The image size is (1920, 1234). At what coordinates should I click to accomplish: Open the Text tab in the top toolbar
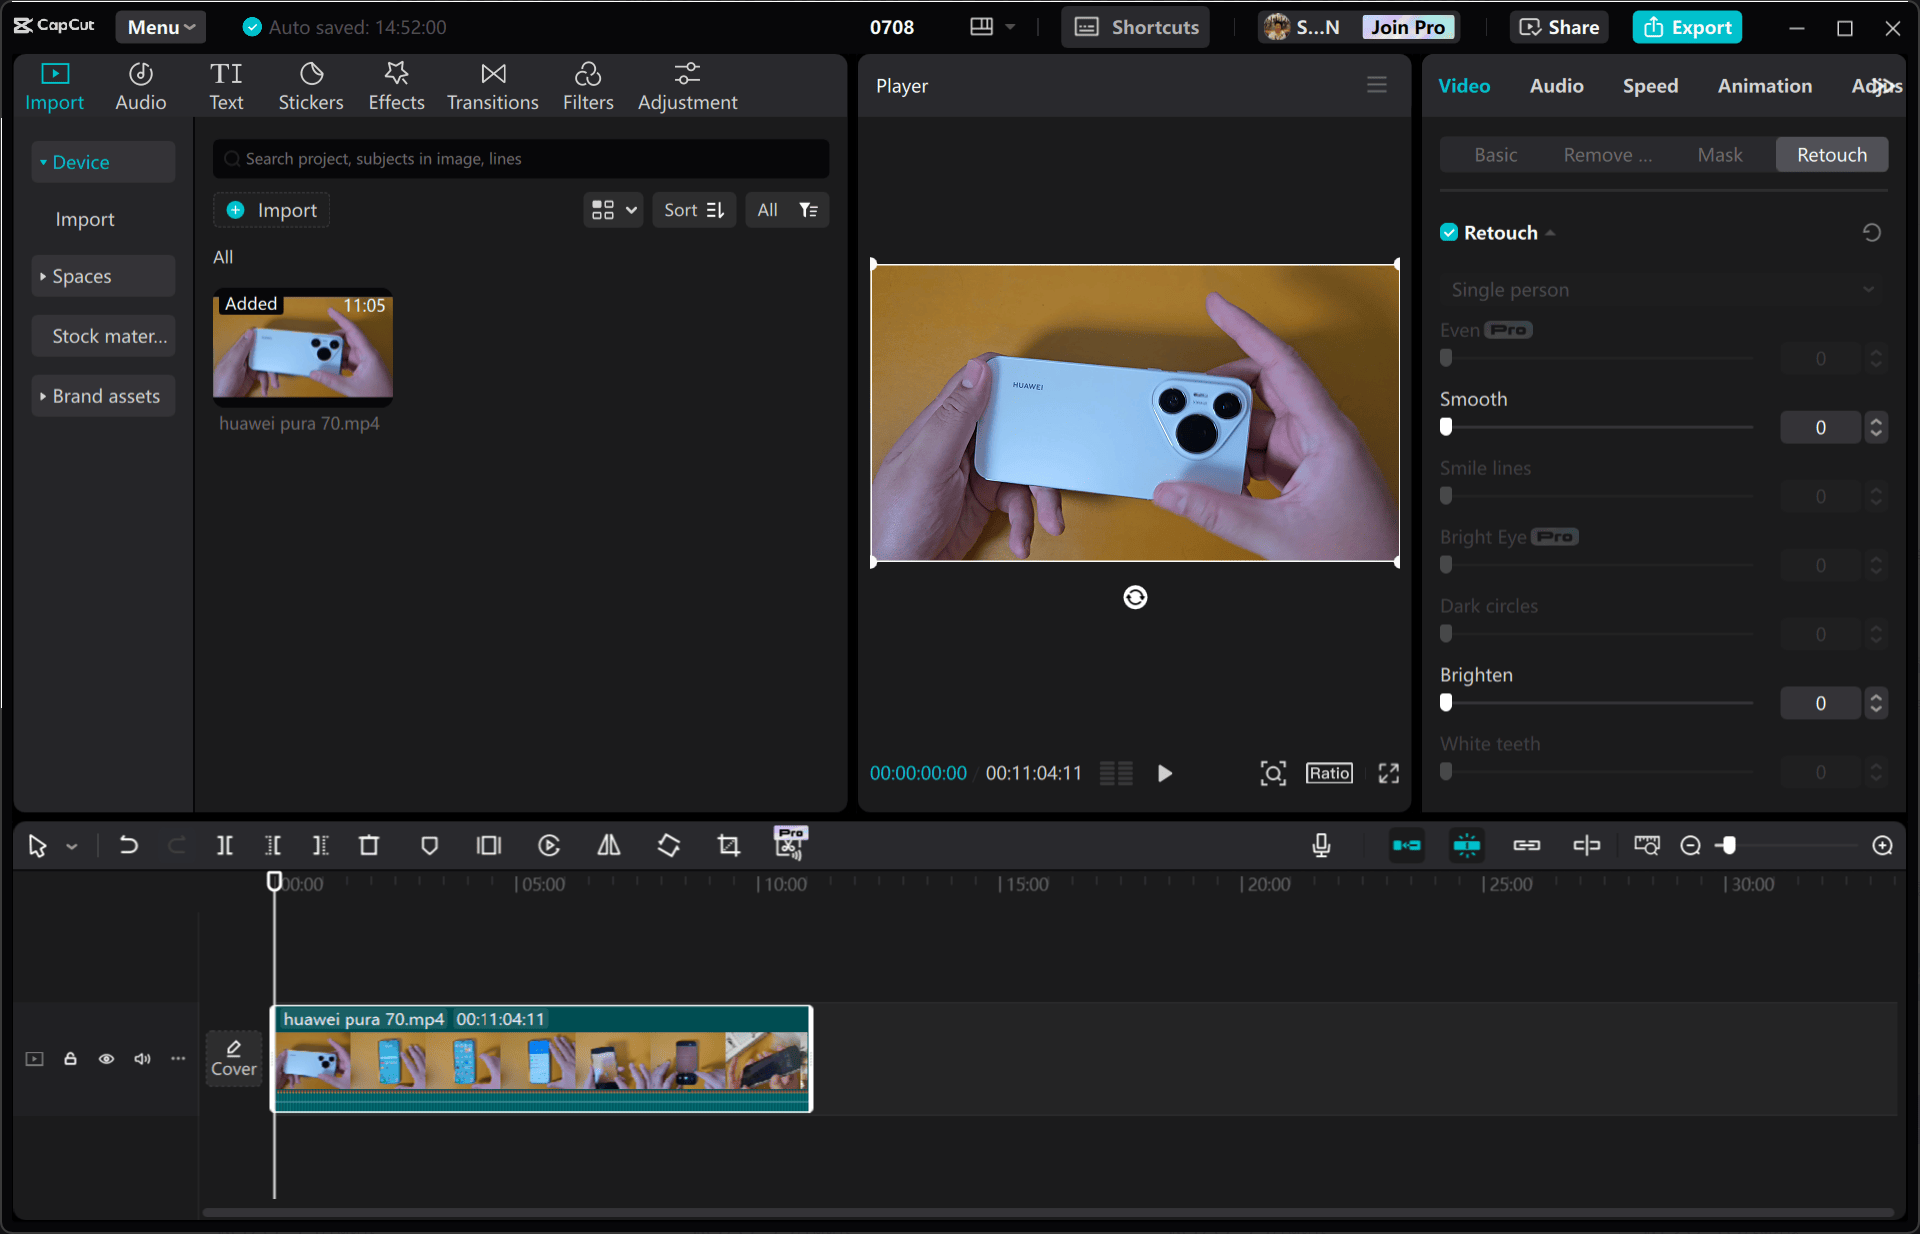coord(226,86)
